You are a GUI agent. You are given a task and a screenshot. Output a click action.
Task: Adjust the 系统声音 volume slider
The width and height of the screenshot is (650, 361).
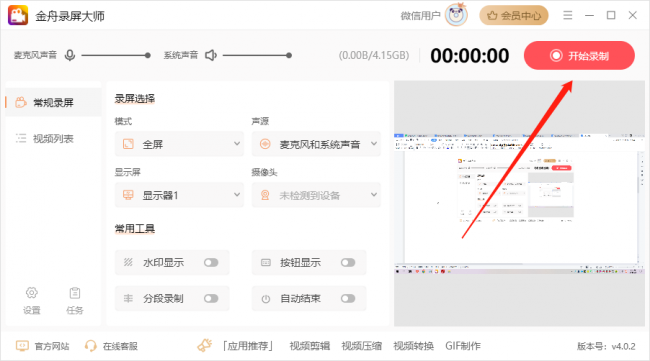tap(257, 55)
